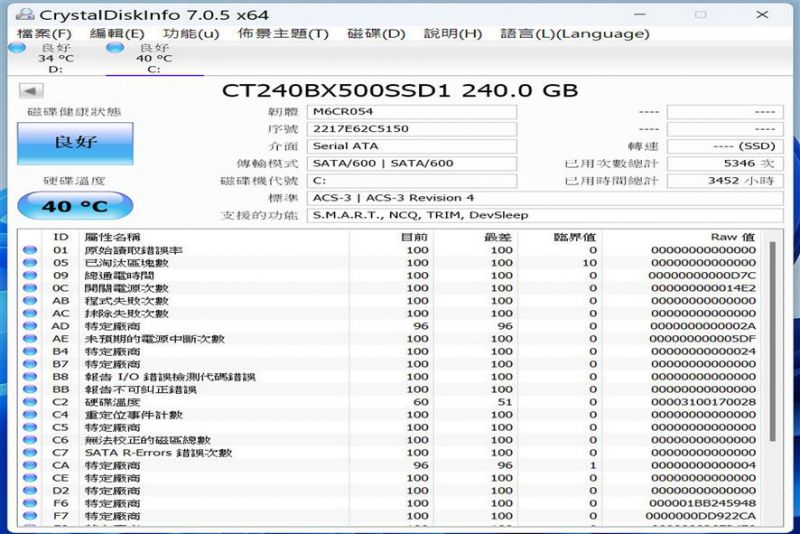Open the 語言(L)(Language) menu
The width and height of the screenshot is (800, 534).
[x=574, y=34]
